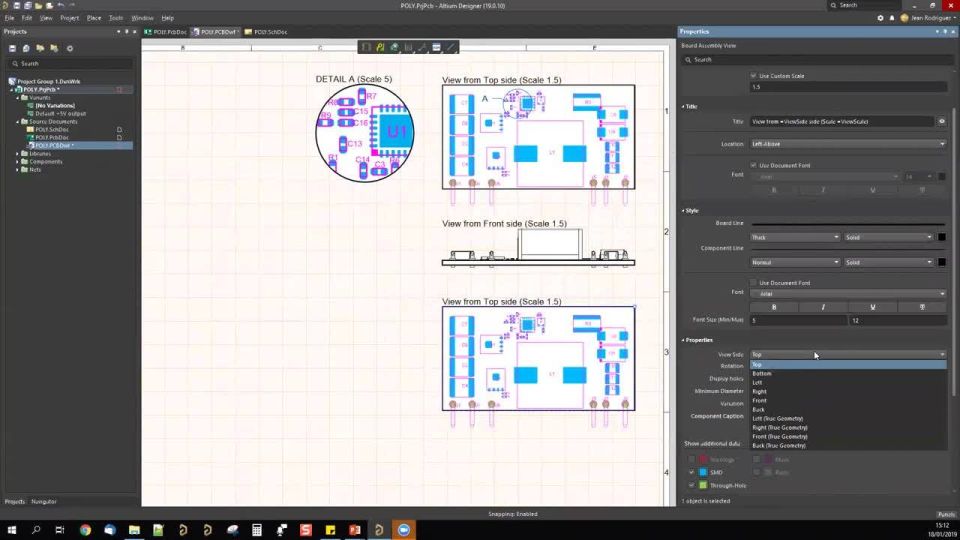Click the custom scale field showing 1.5
Viewport: 960px width, 540px height.
(x=848, y=87)
